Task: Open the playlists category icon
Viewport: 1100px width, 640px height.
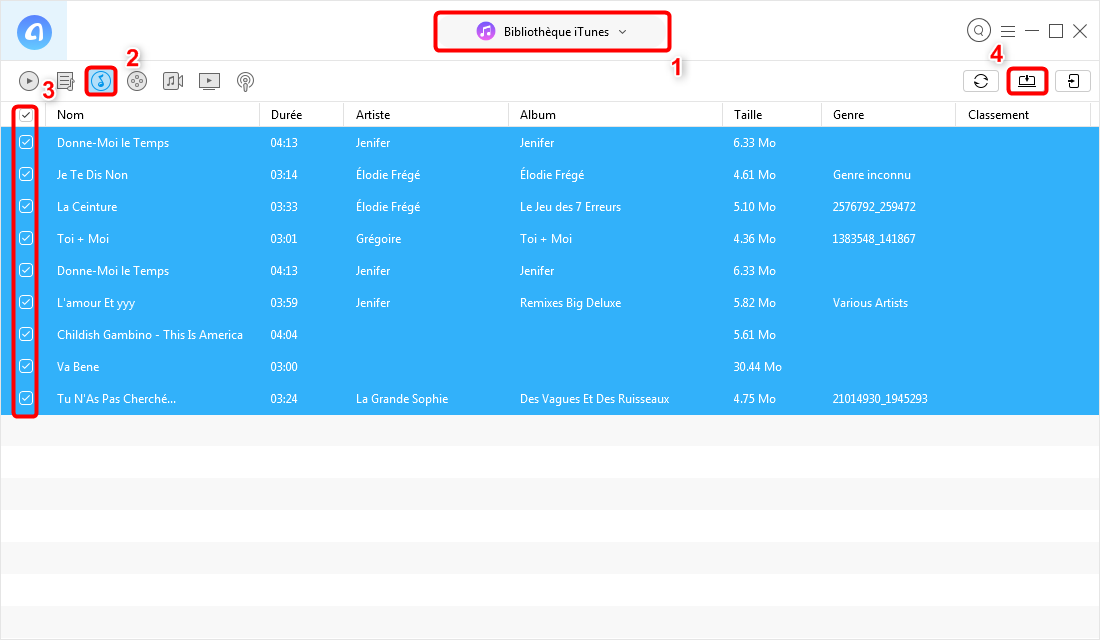Action: point(66,81)
